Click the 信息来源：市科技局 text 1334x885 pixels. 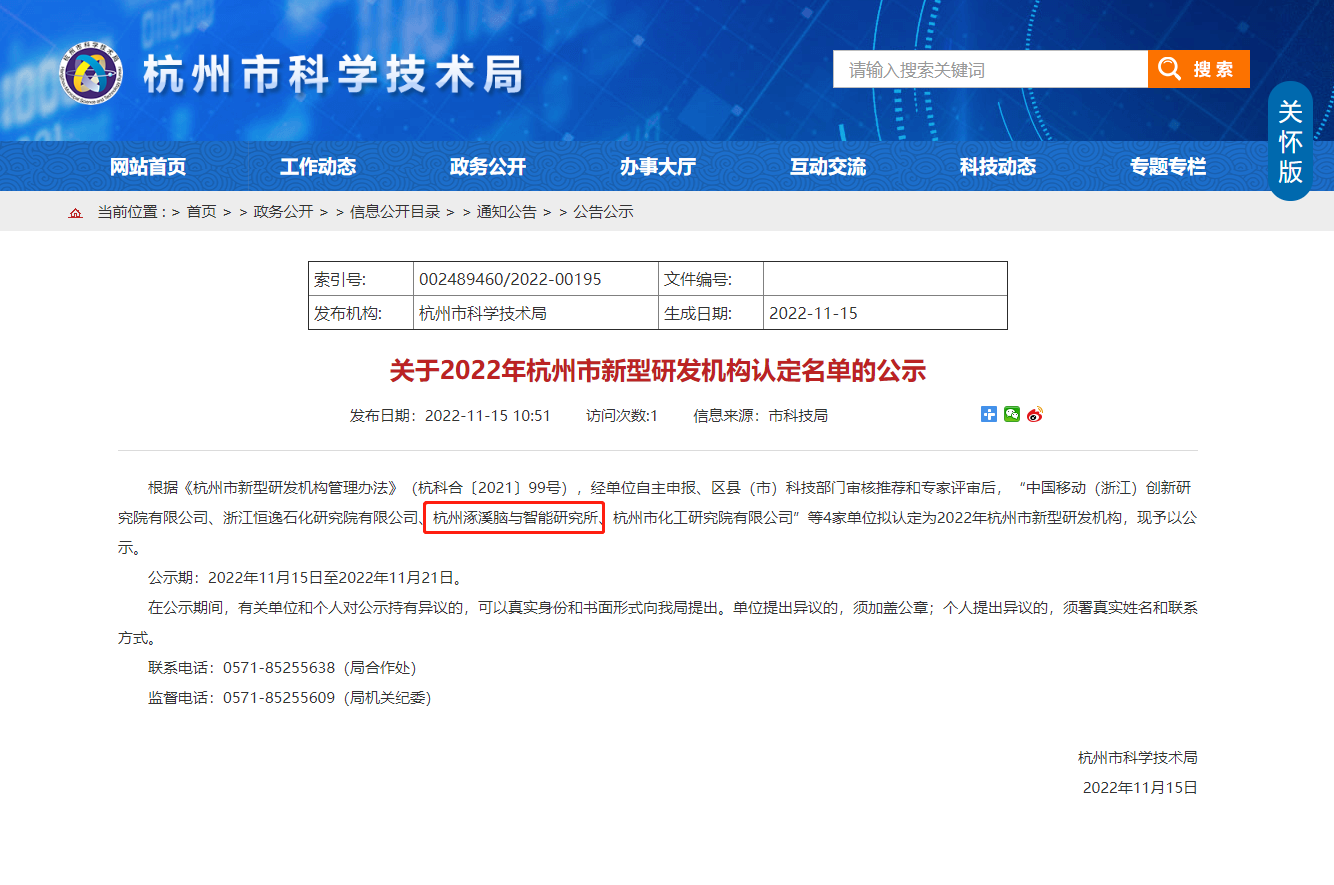[760, 415]
